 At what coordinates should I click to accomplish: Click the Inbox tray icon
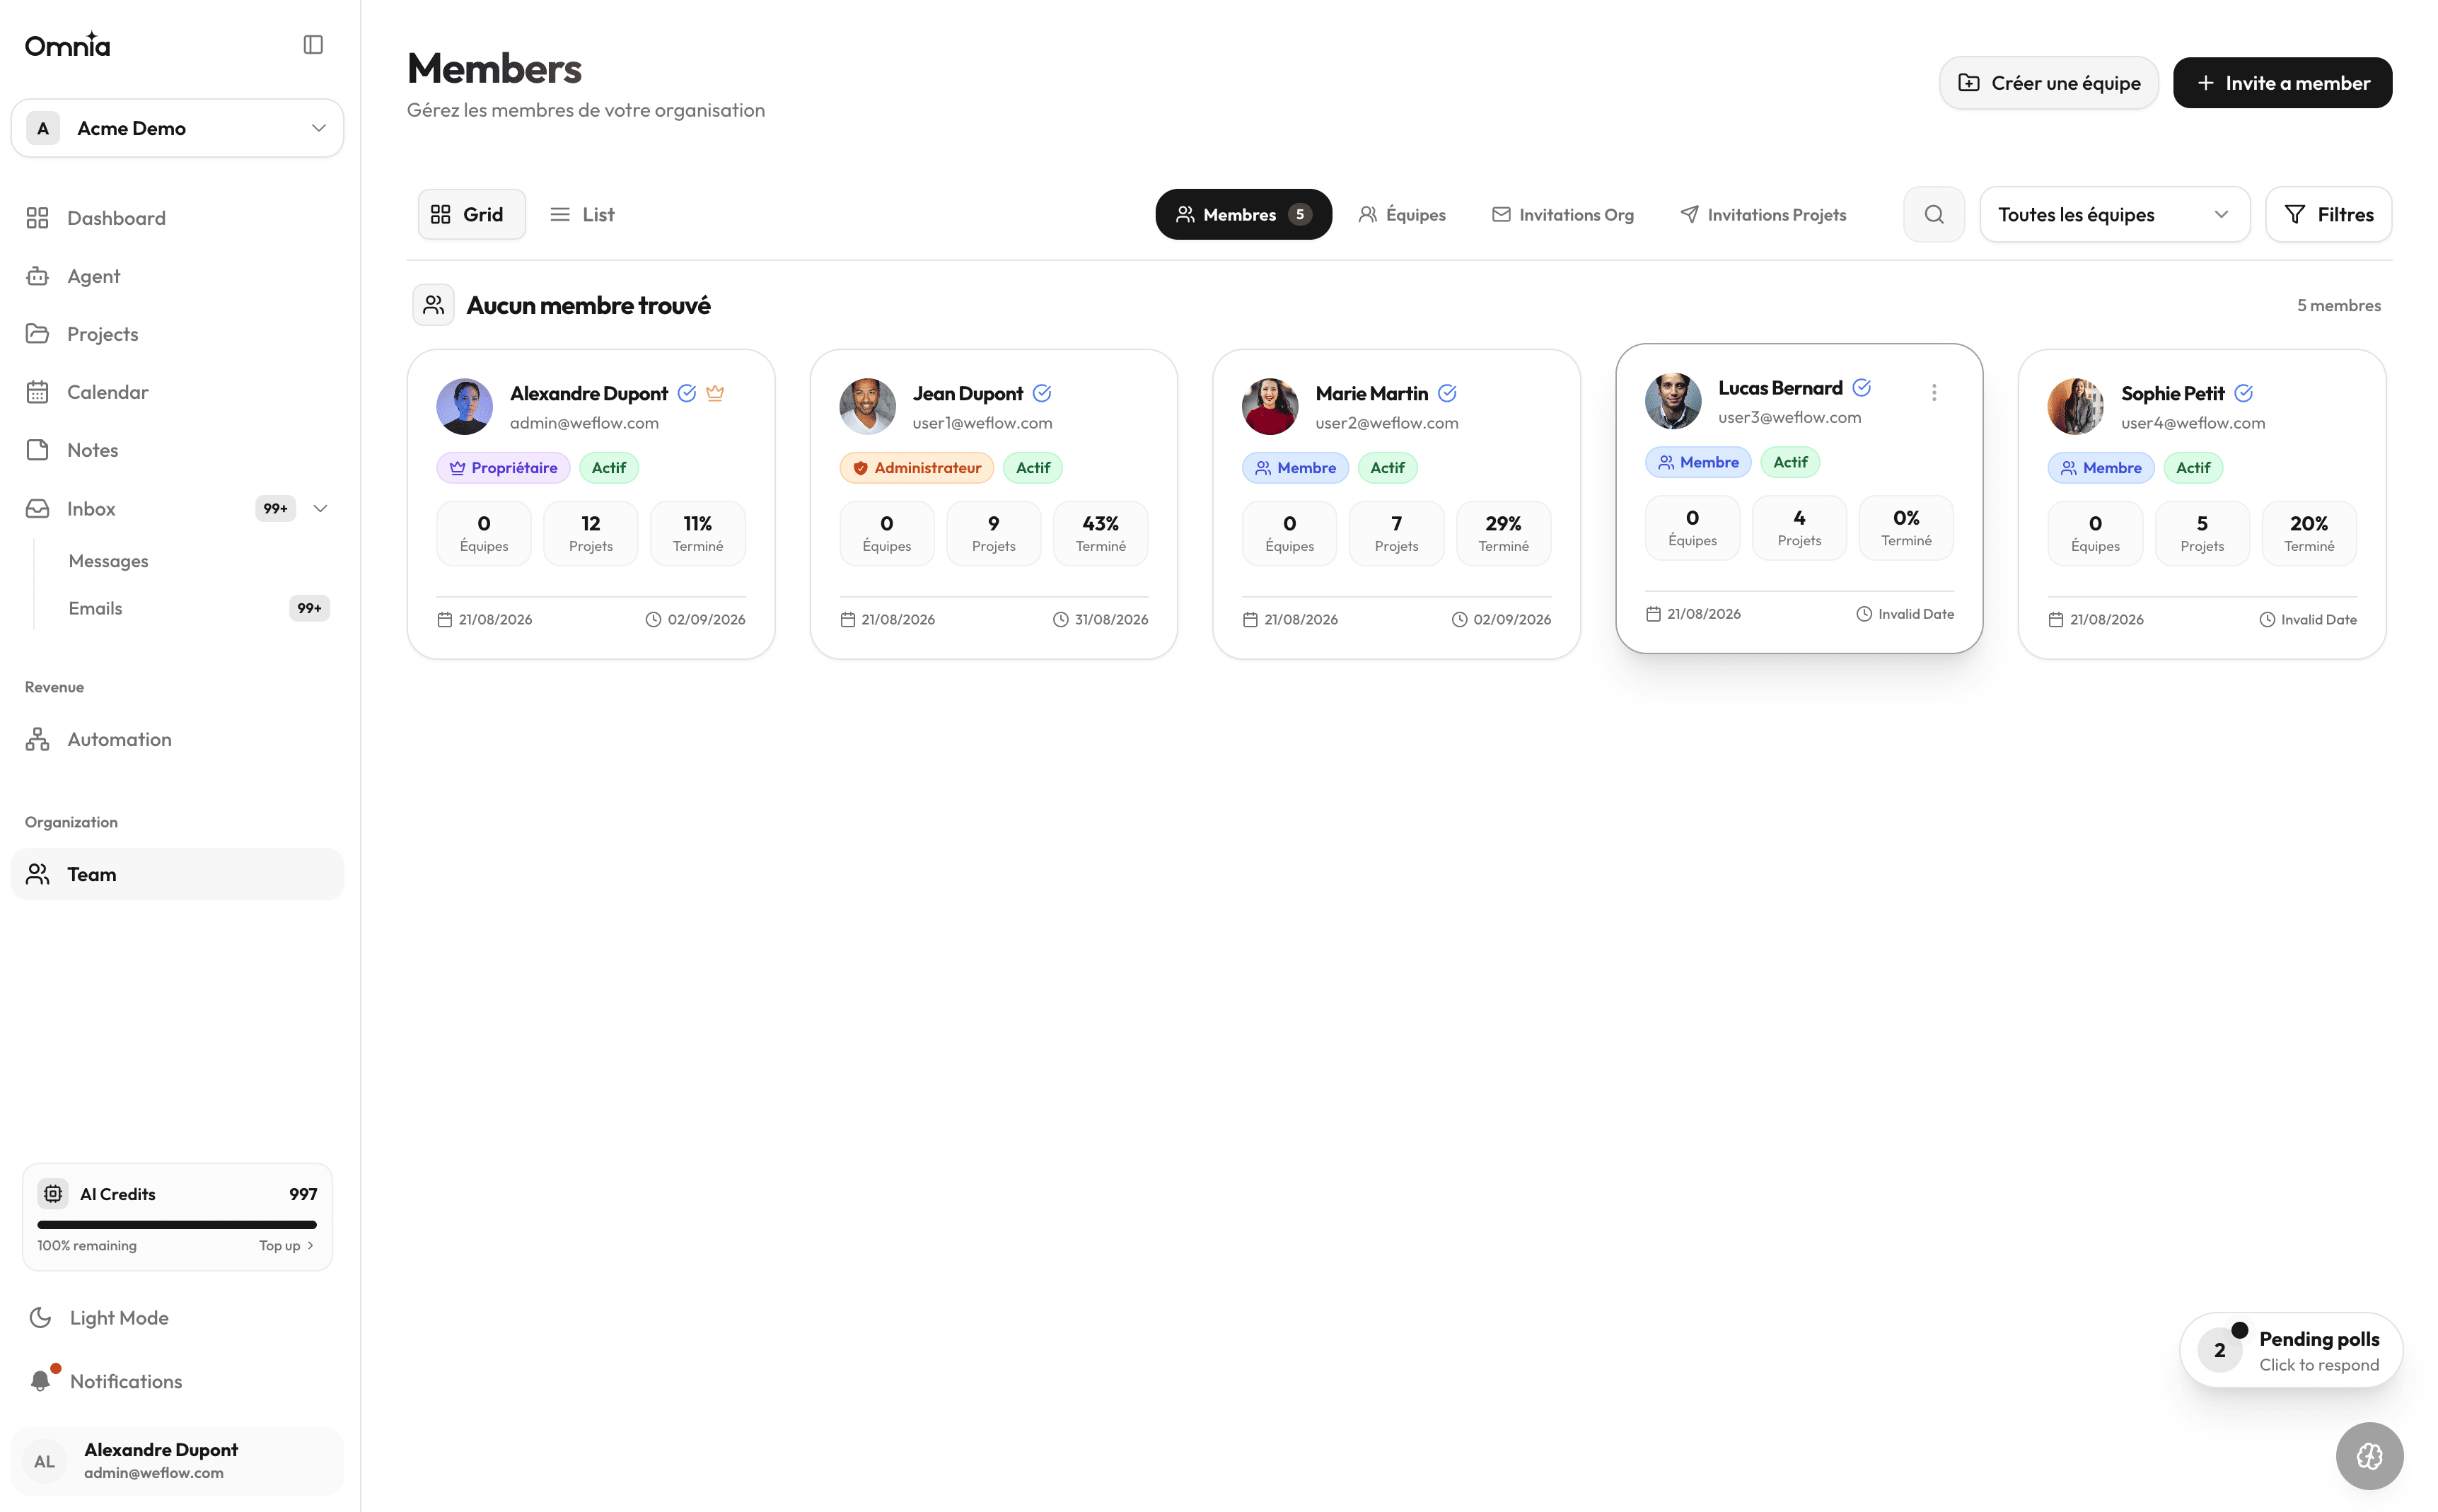tap(38, 509)
